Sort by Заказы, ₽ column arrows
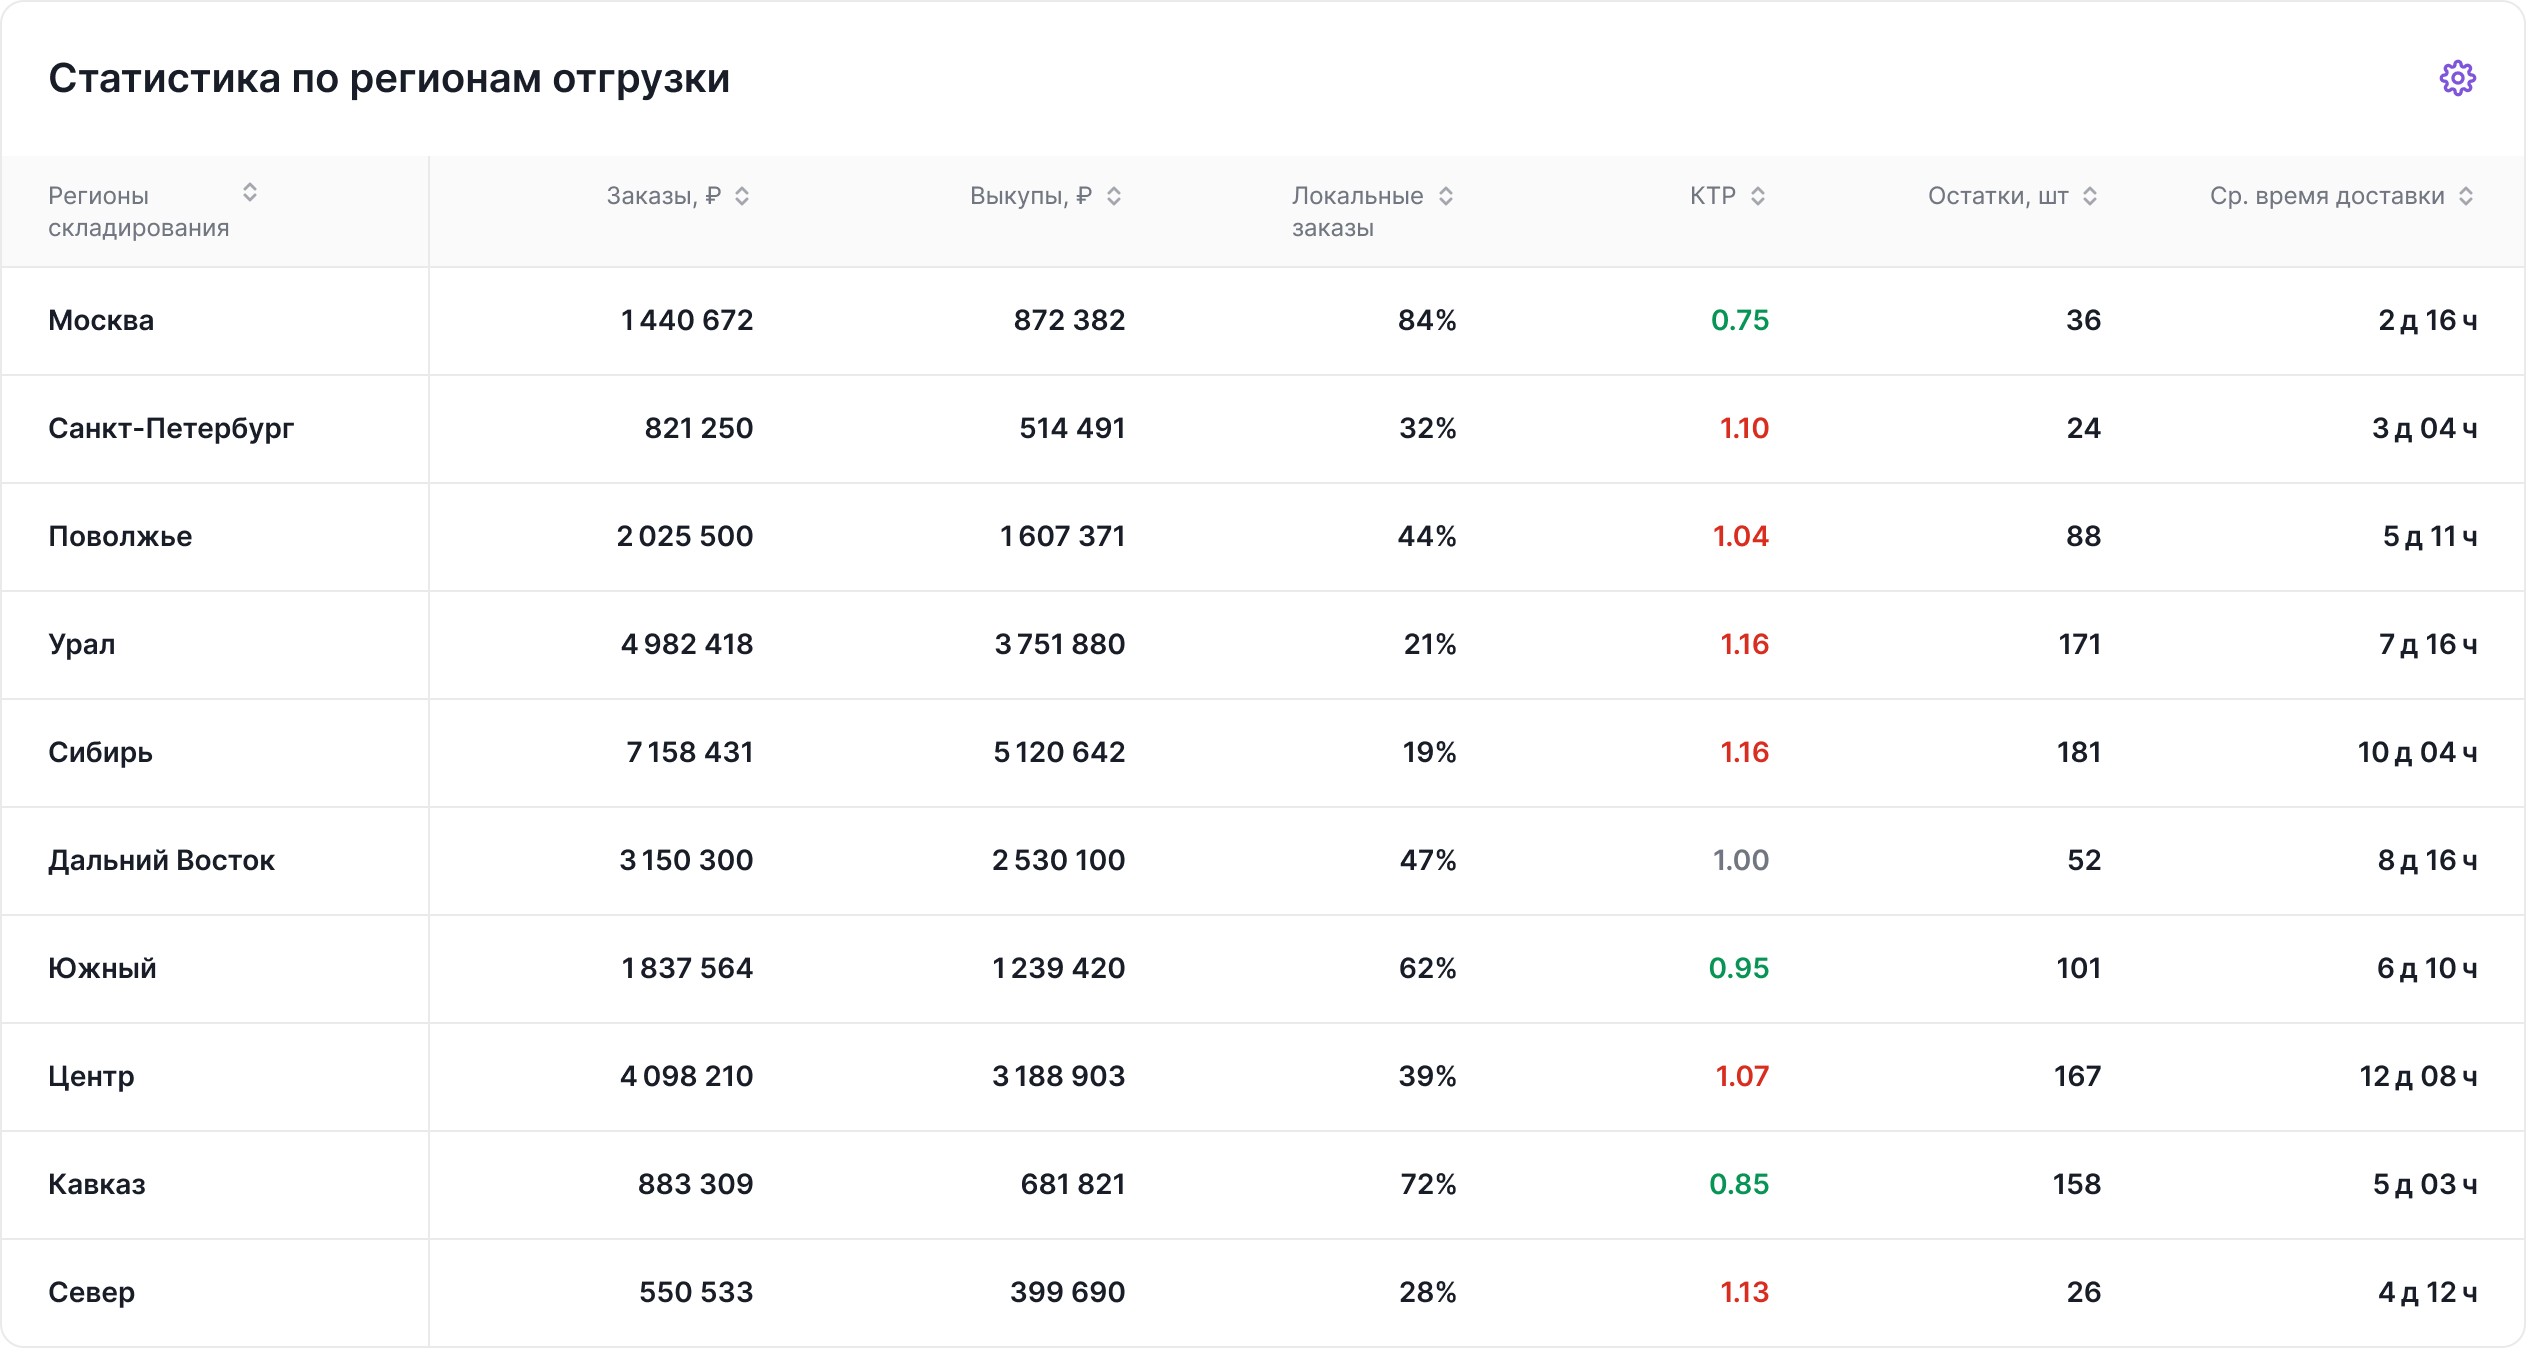Screen dimensions: 2526x1348 pyautogui.click(x=742, y=196)
